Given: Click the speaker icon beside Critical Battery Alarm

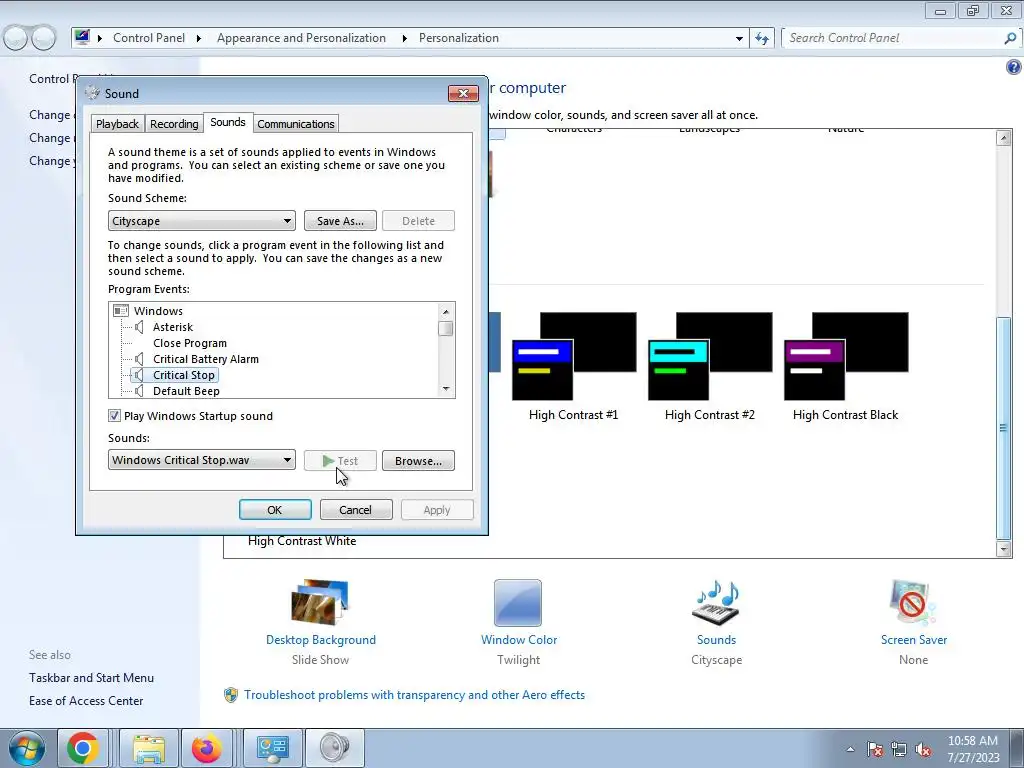Looking at the screenshot, I should coord(138,359).
